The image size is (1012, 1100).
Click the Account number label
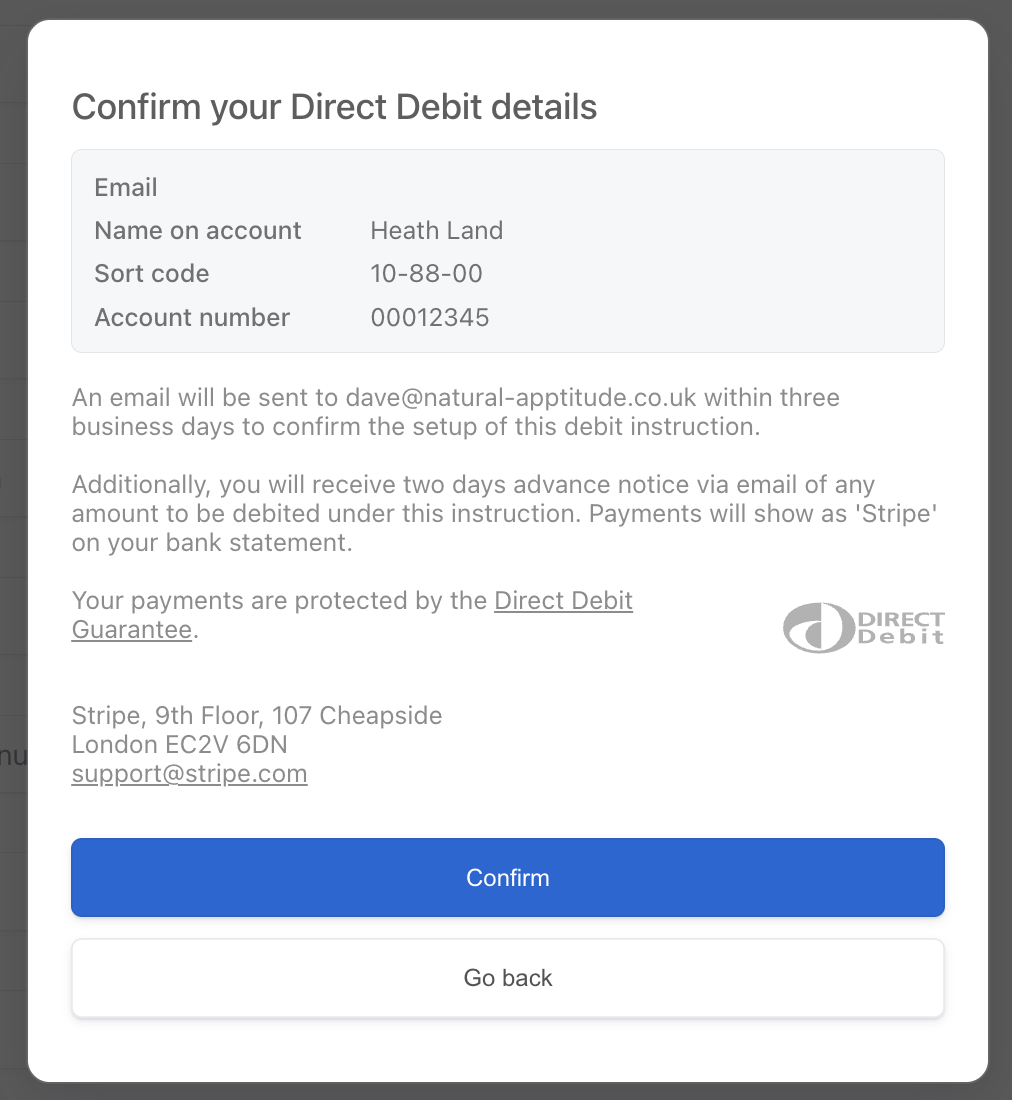coord(192,318)
